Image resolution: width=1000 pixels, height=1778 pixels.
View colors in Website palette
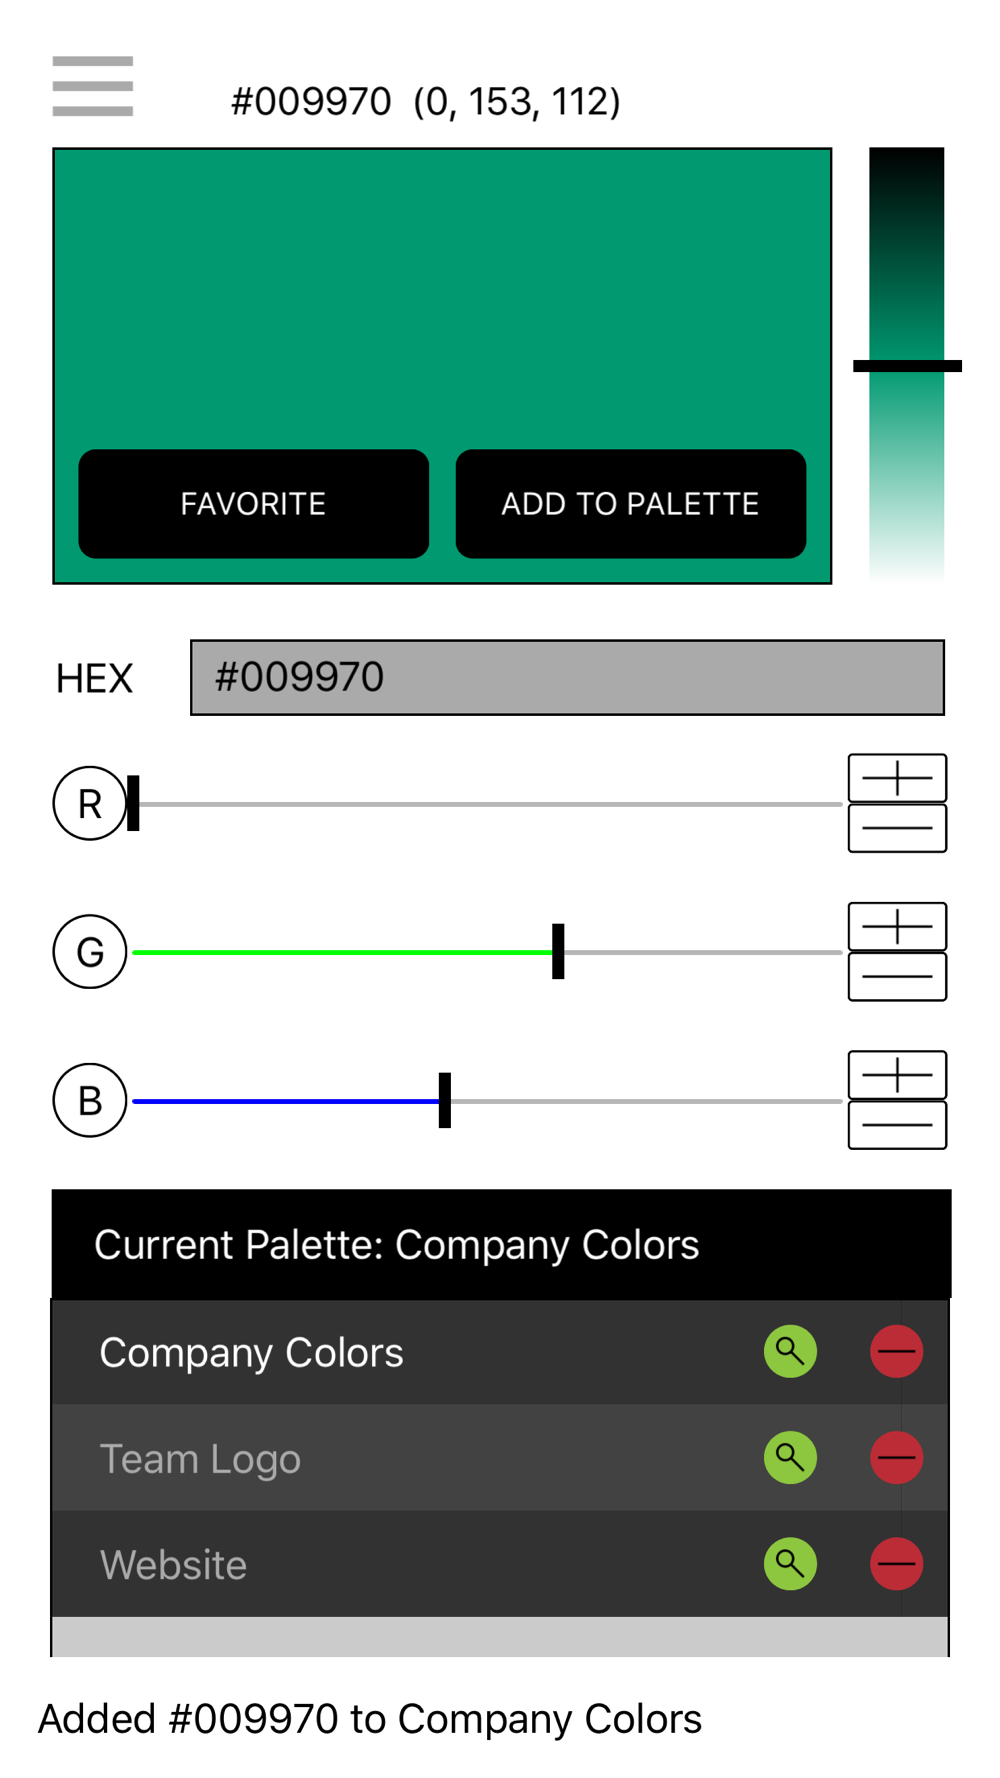[790, 1564]
